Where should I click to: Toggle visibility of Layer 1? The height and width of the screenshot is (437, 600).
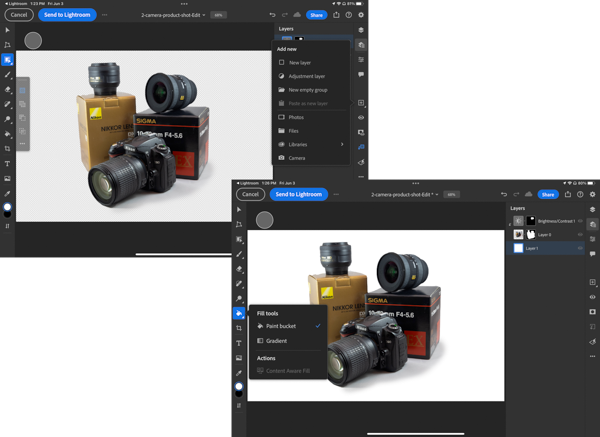coord(580,248)
